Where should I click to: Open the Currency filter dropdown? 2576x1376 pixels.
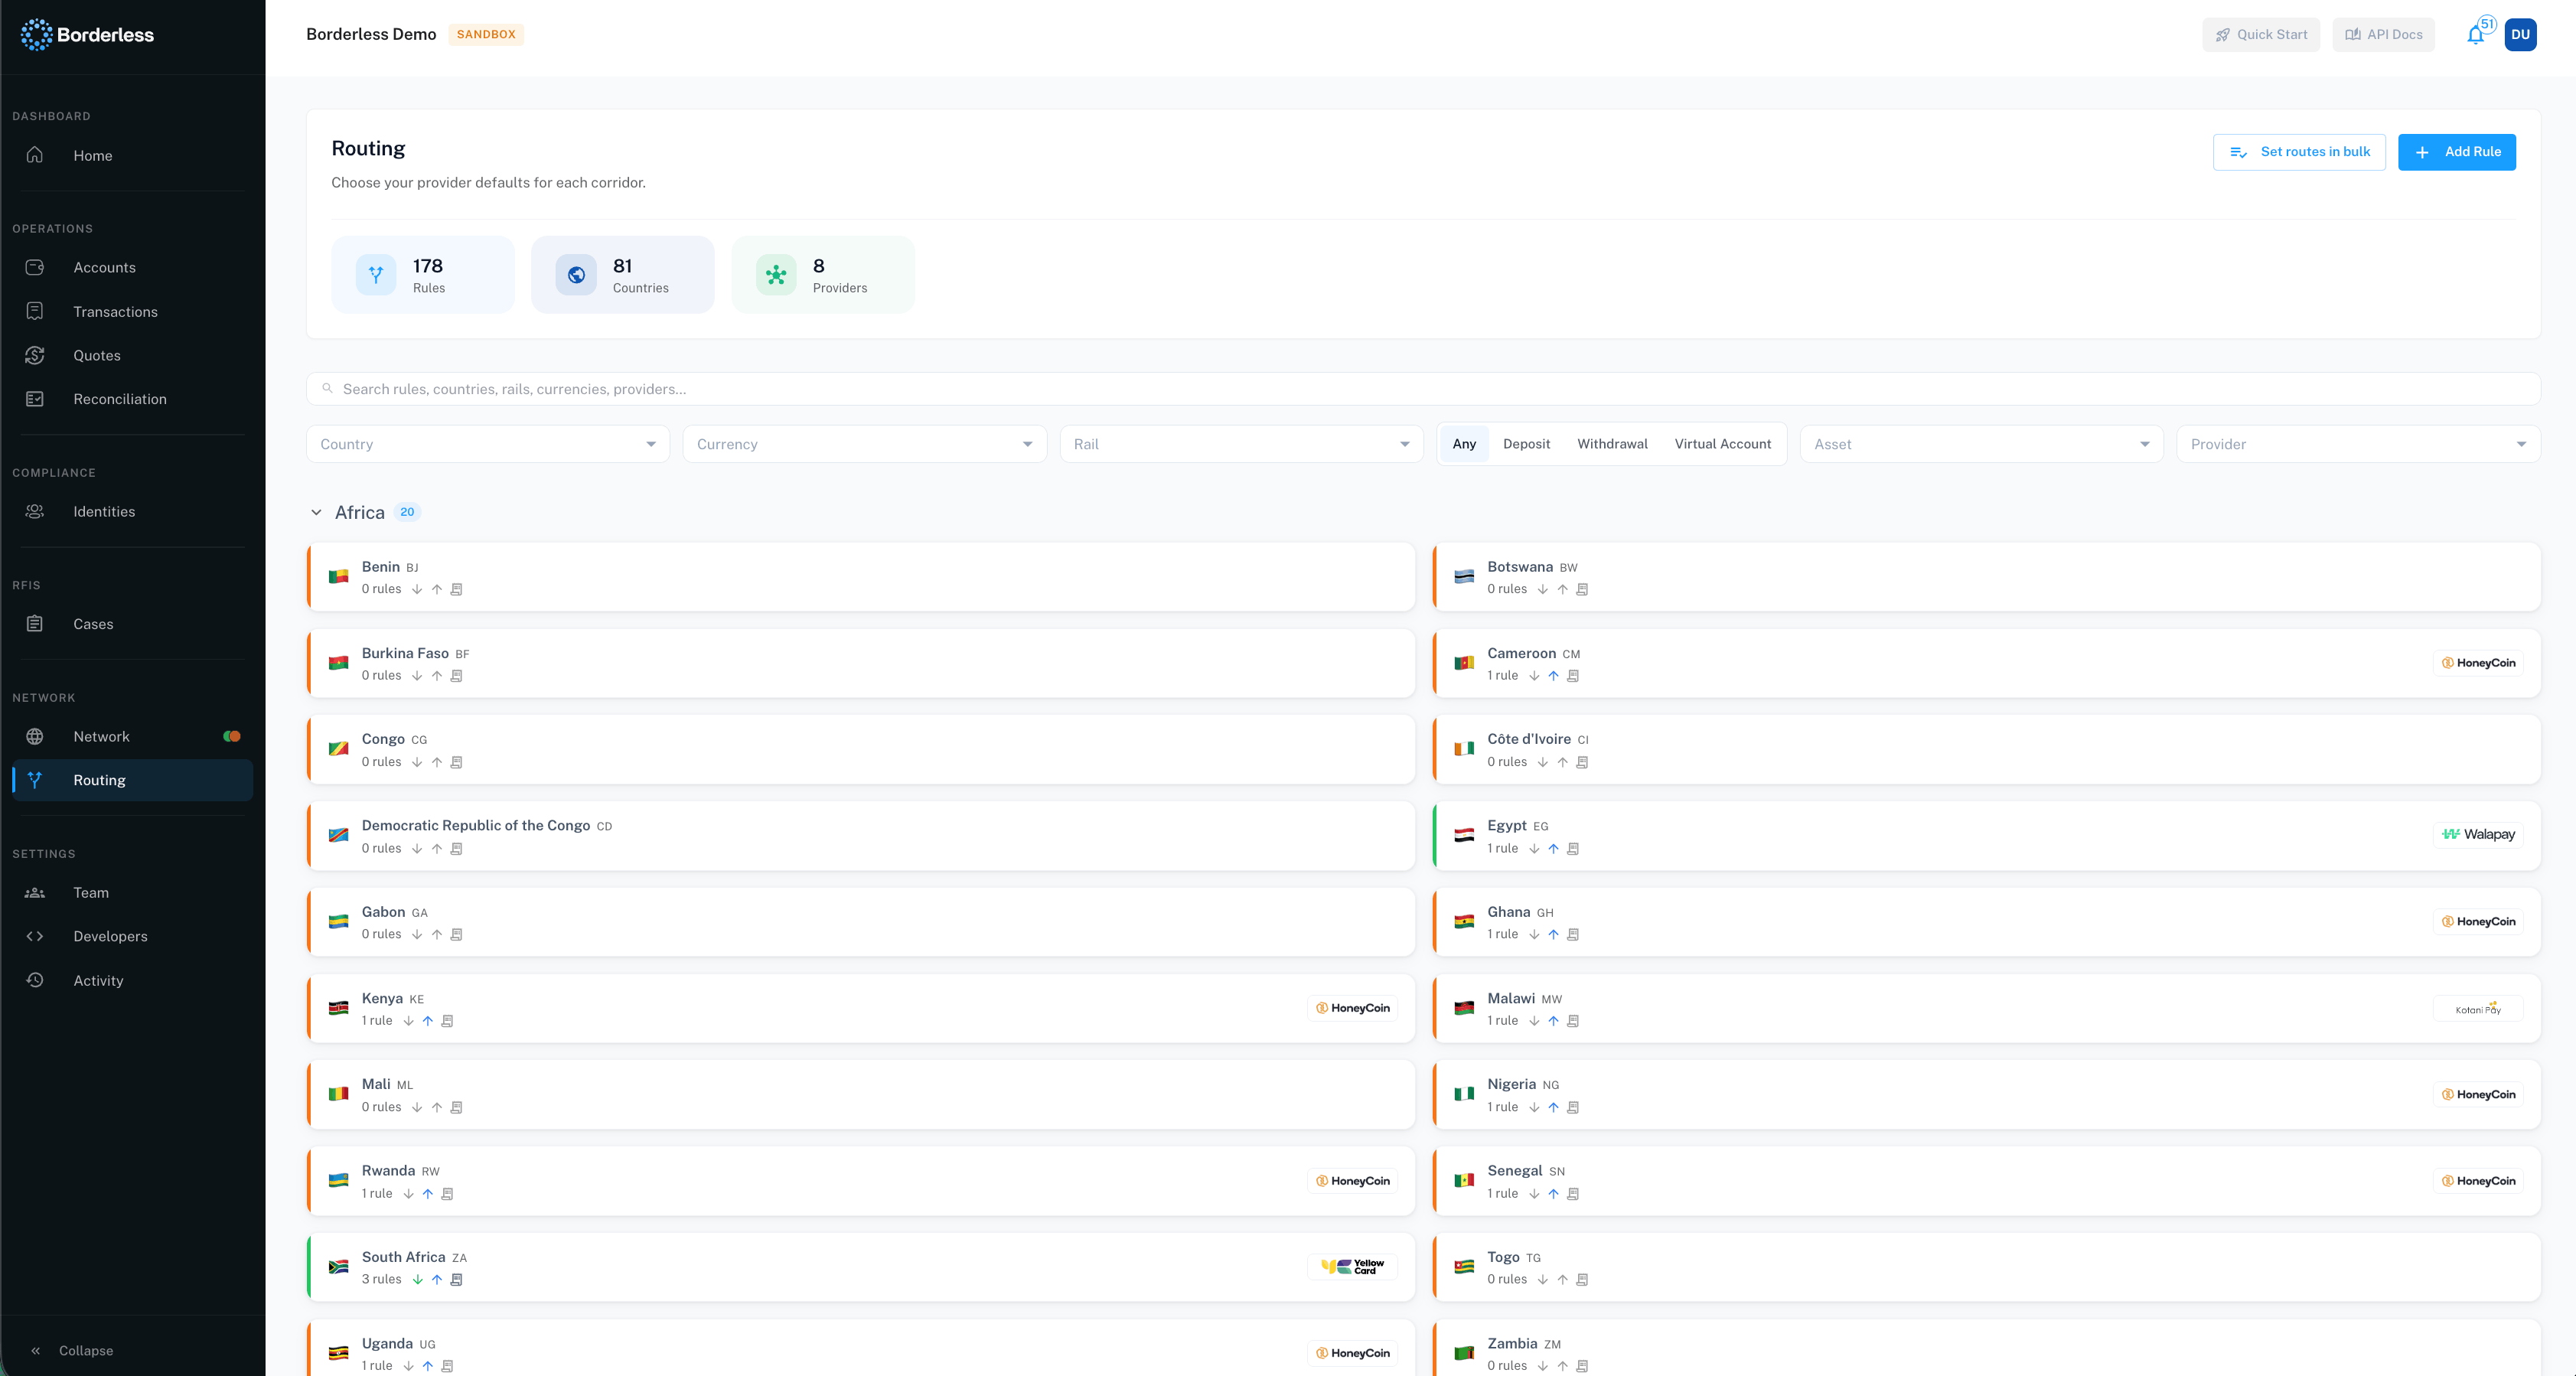[x=864, y=444]
